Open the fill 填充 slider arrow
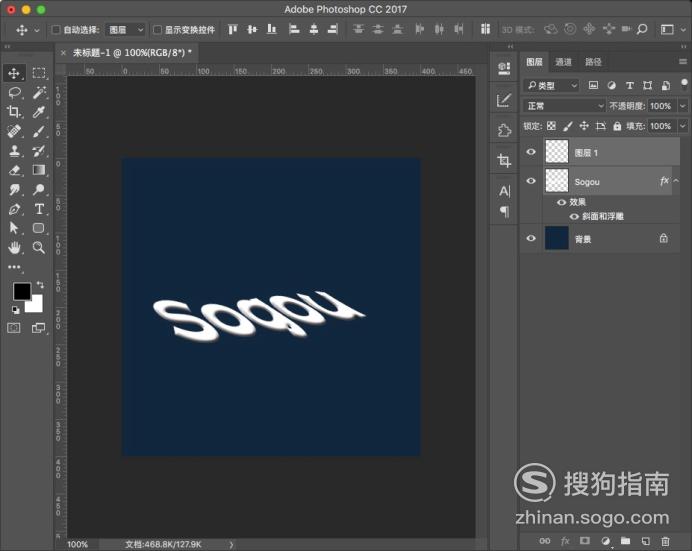692x551 pixels. pos(683,126)
